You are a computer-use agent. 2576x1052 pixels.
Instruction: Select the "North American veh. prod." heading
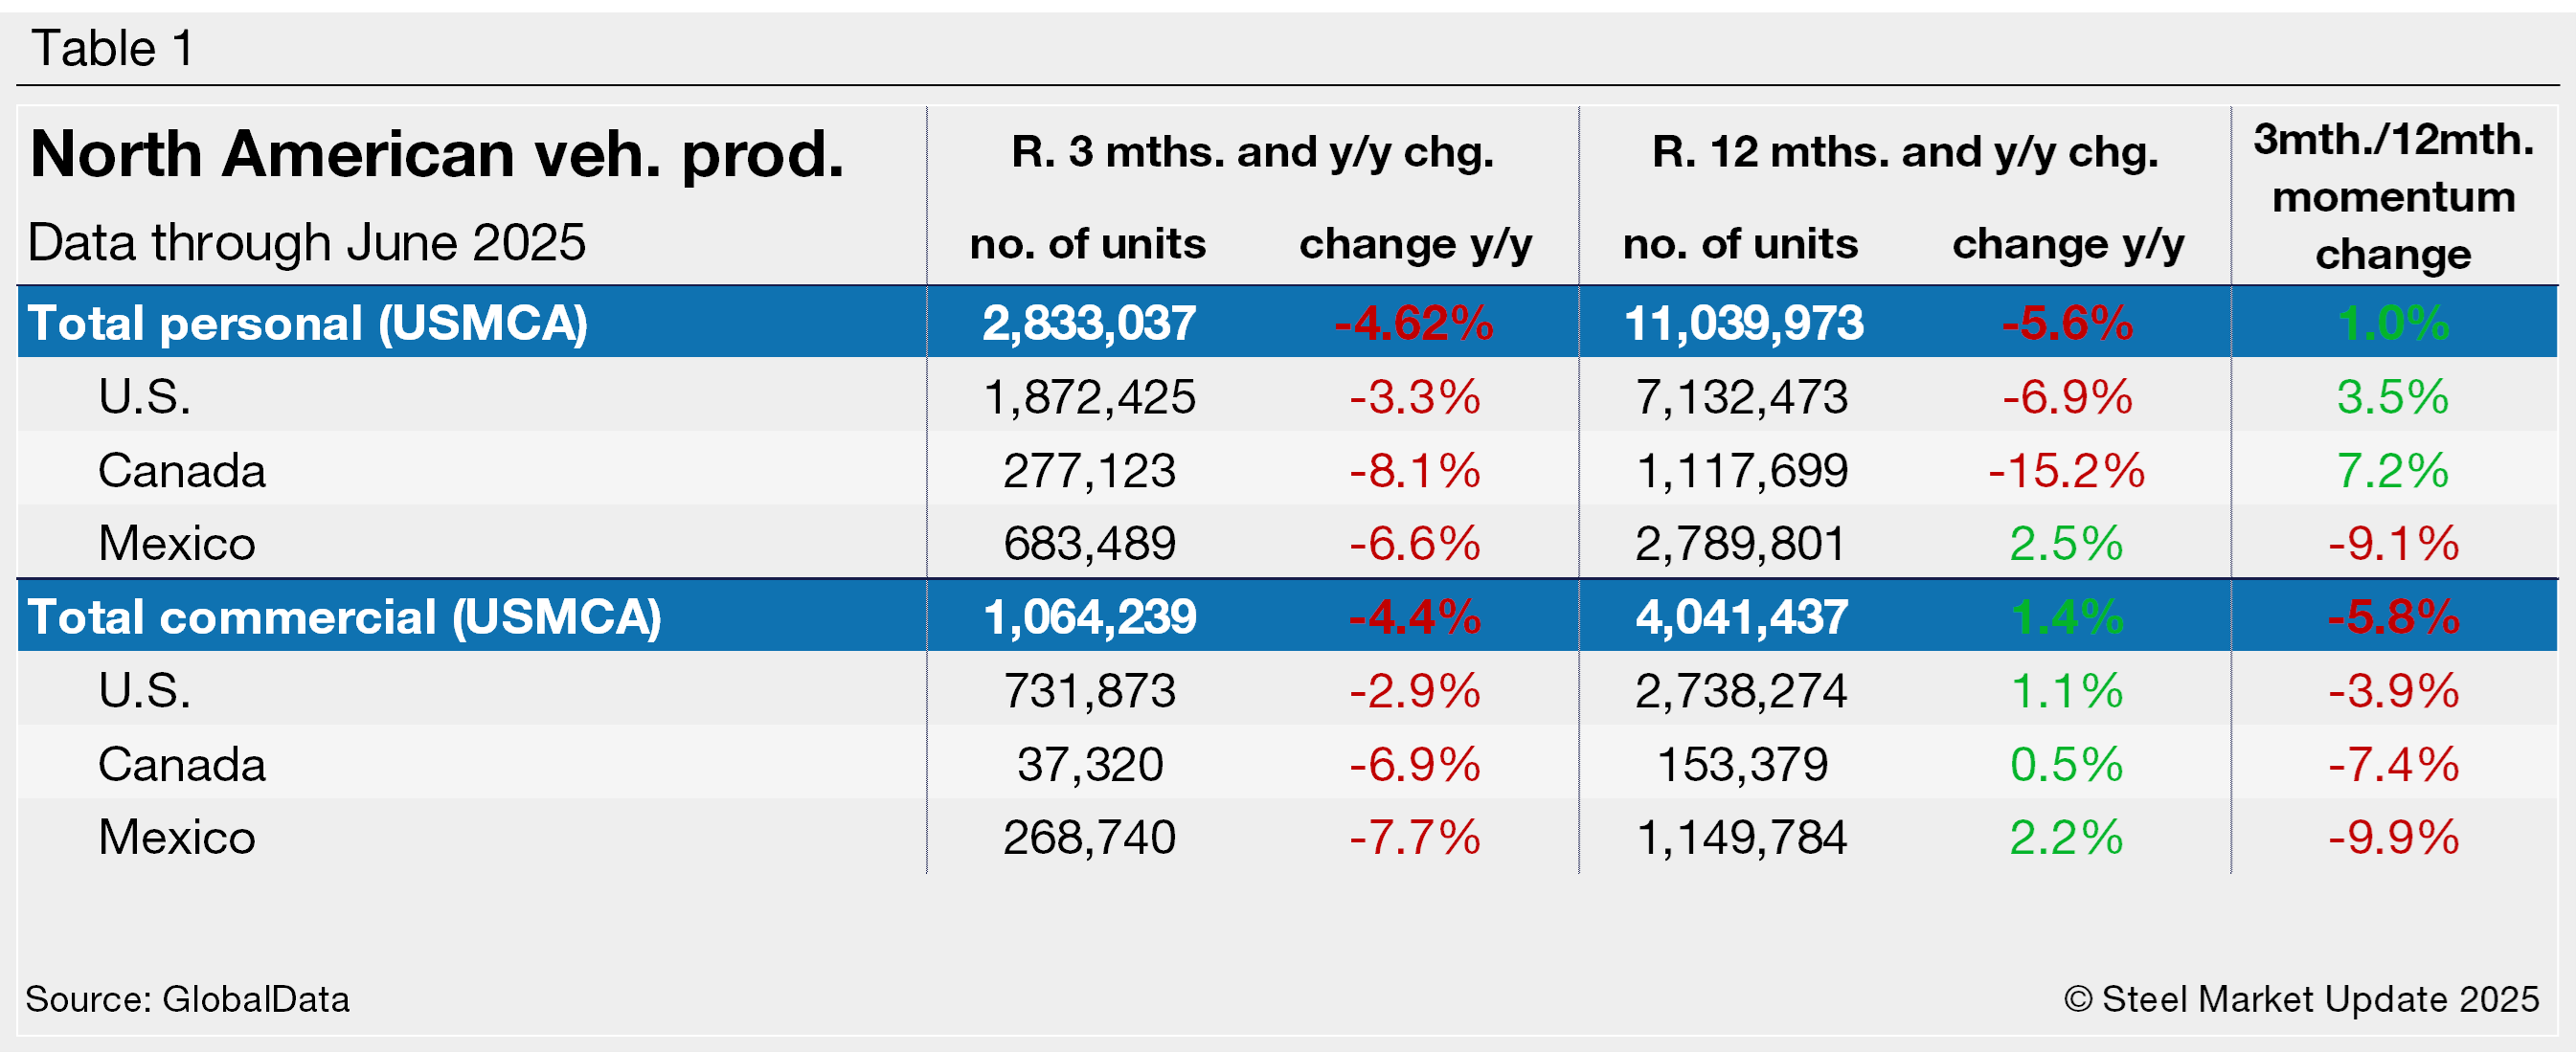[x=437, y=155]
